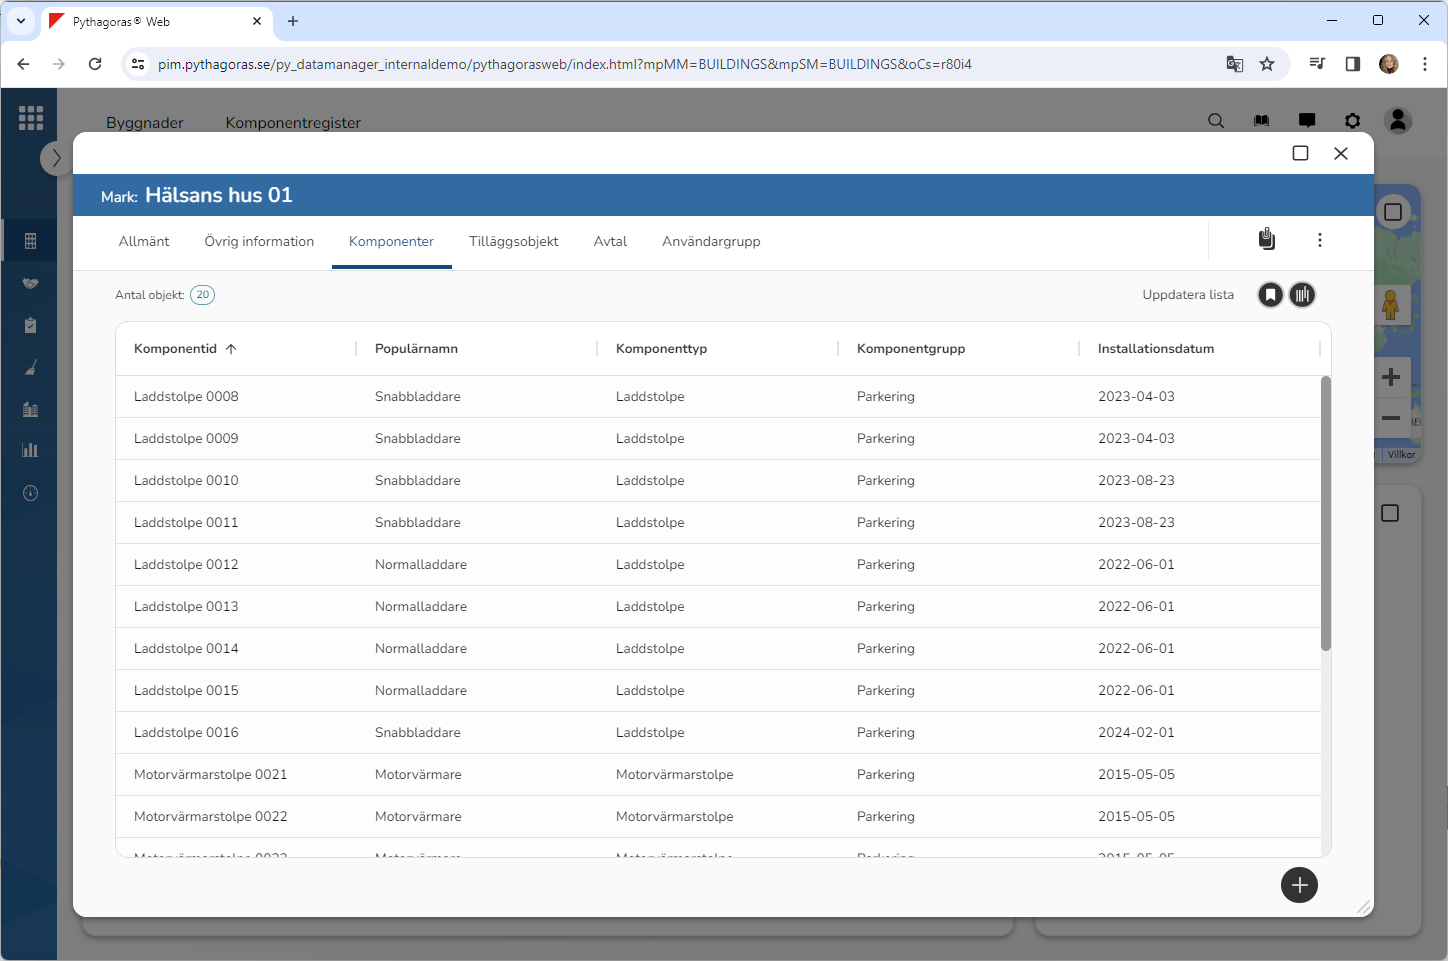
Task: Open Komponentregister in the top navigation
Action: (x=293, y=123)
